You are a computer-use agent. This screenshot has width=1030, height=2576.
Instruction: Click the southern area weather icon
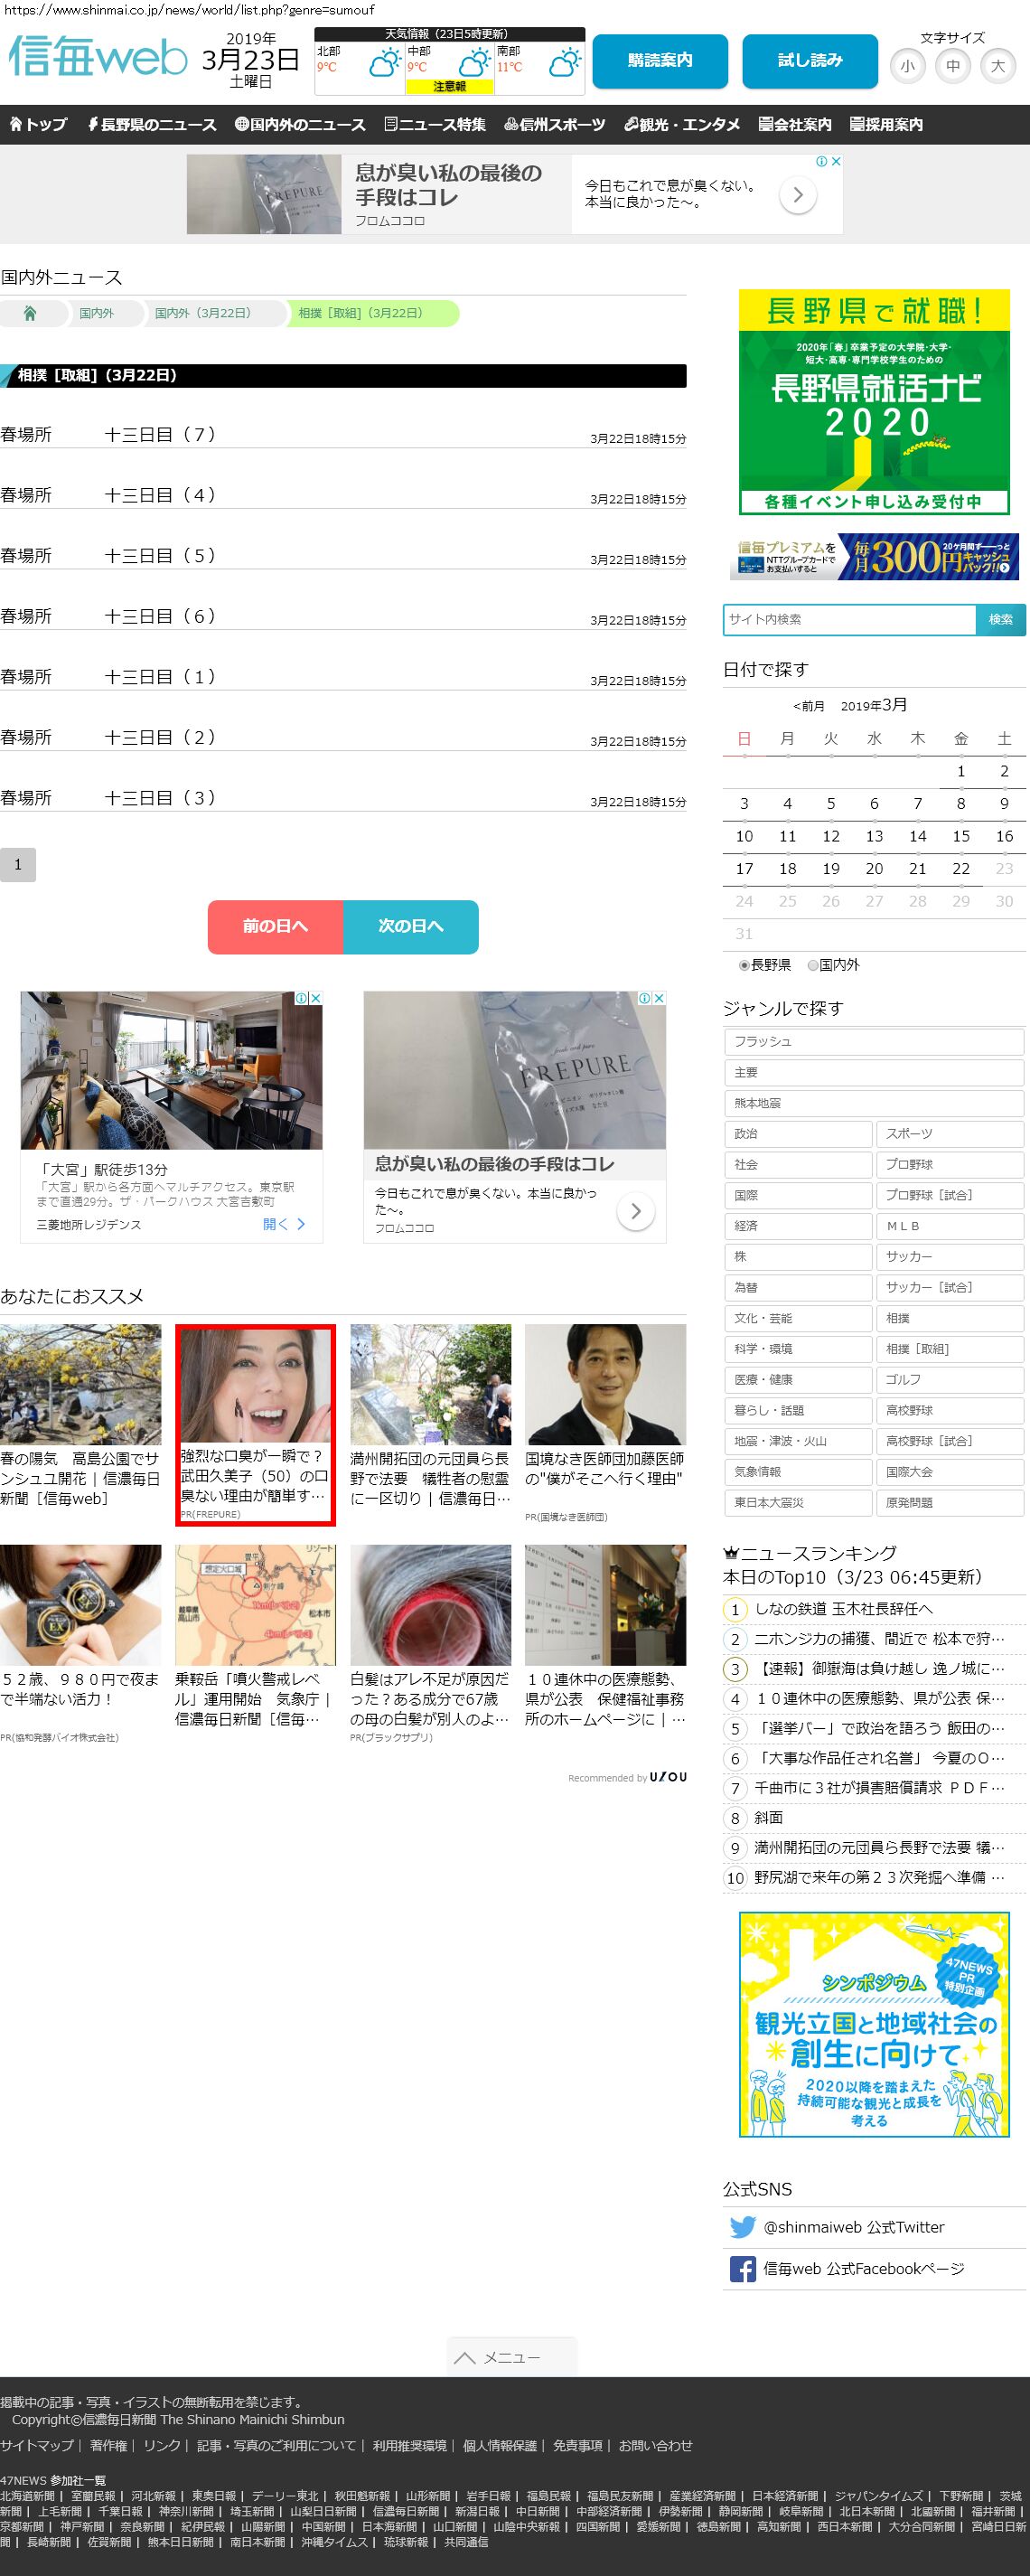pos(565,63)
